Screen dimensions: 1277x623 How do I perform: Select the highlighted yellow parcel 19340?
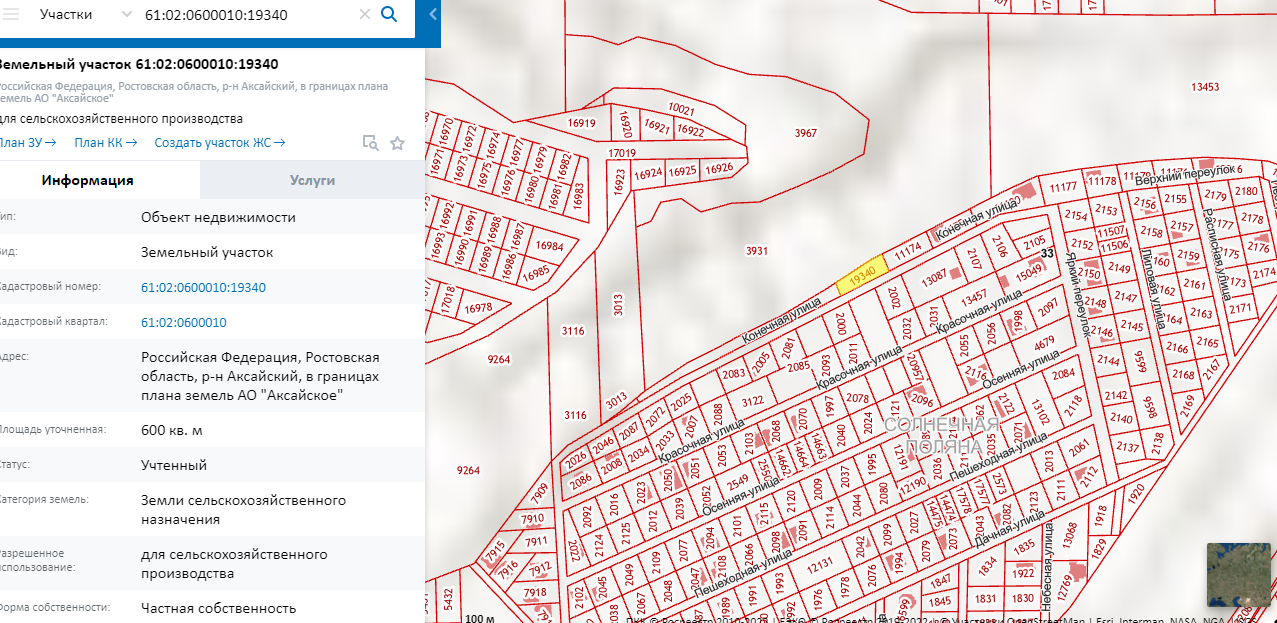click(x=861, y=277)
